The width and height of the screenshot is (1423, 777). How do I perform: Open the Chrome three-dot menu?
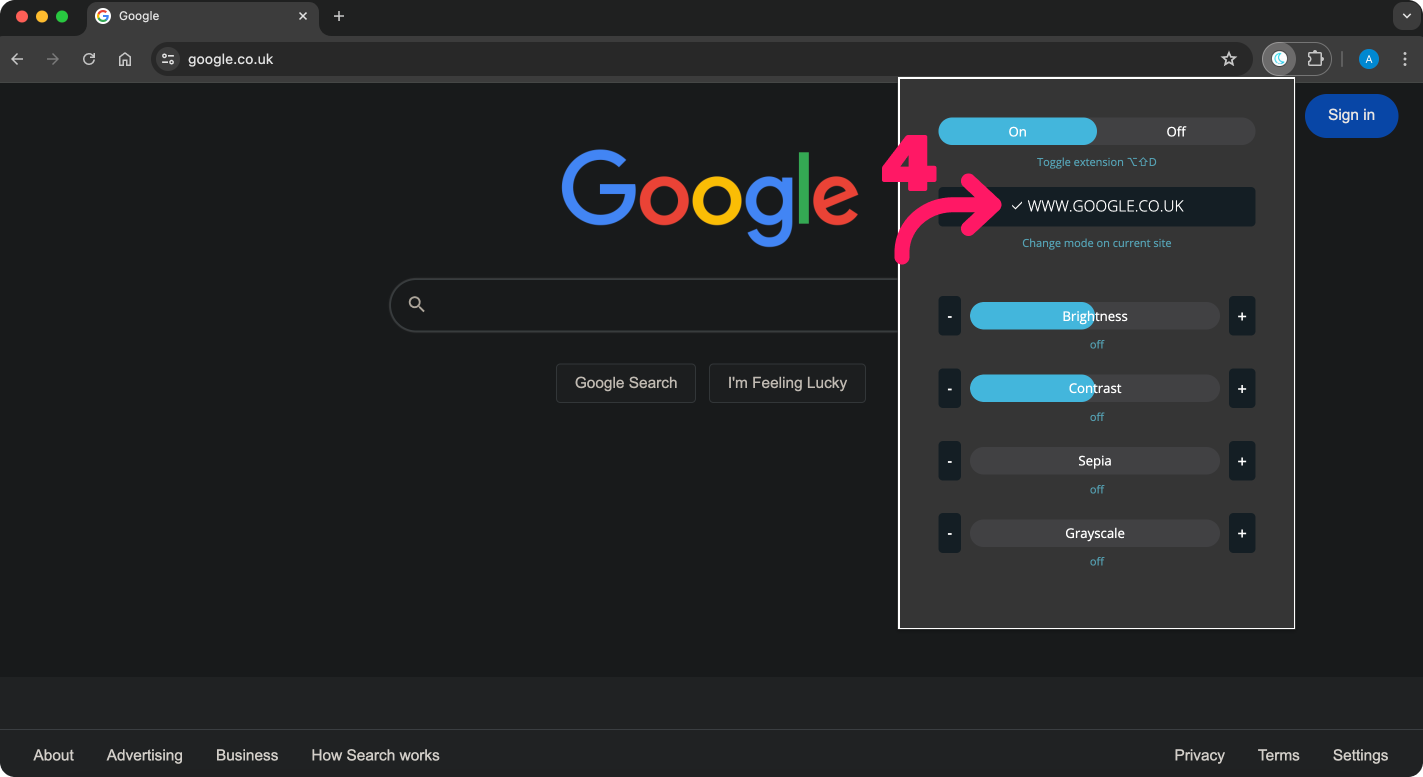1405,59
